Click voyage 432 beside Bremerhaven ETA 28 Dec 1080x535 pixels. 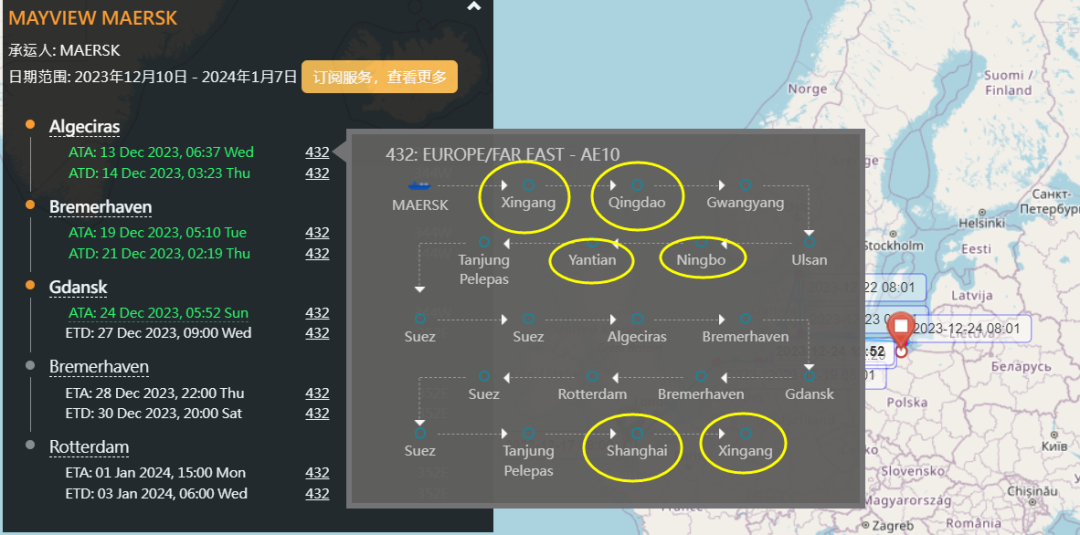click(318, 393)
